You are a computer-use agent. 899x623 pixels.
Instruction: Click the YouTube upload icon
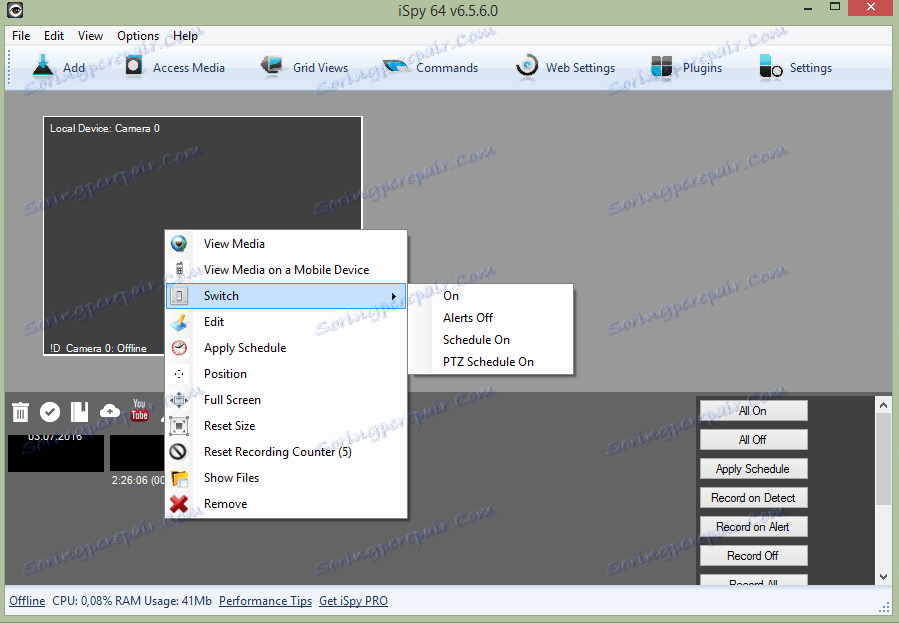(x=139, y=410)
